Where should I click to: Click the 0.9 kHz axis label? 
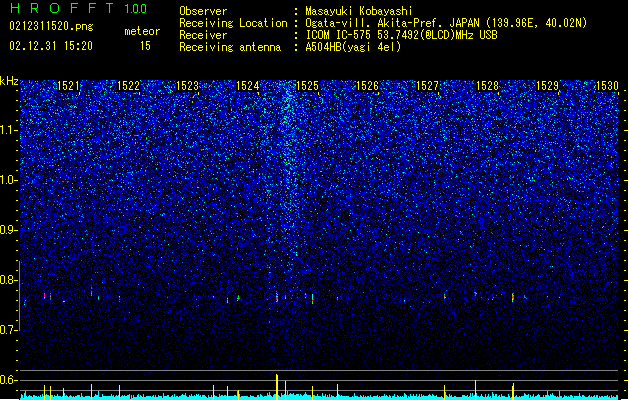[x=9, y=230]
